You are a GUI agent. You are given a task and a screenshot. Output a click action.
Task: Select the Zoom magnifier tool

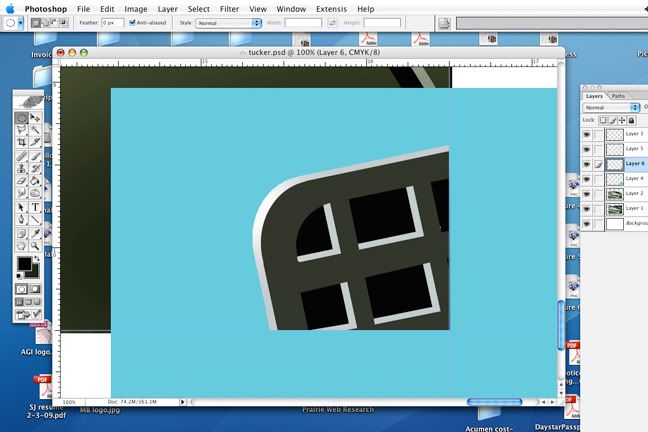point(35,246)
